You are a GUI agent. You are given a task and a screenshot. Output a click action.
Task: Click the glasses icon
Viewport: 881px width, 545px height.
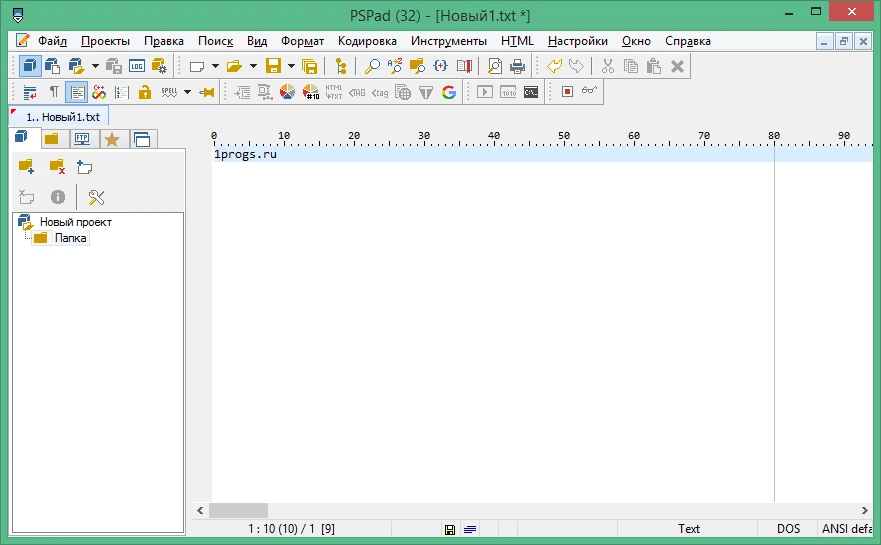(589, 91)
